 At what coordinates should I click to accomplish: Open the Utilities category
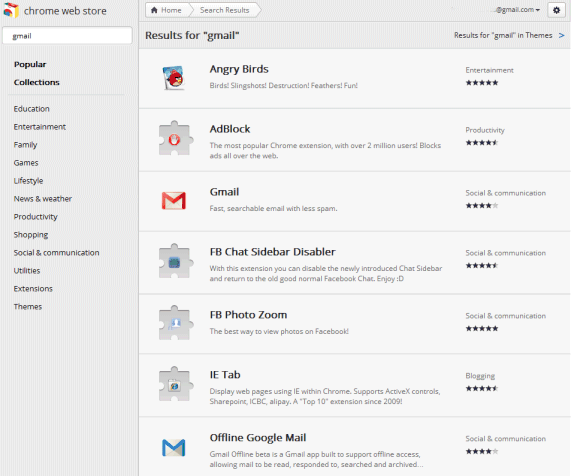coord(27,271)
